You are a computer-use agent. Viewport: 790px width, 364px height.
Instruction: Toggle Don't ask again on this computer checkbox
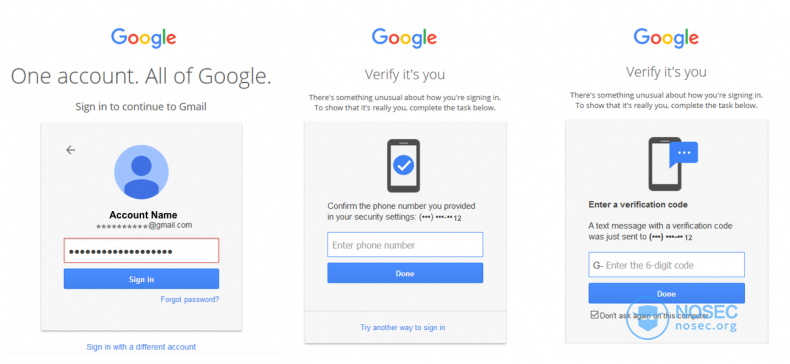595,315
